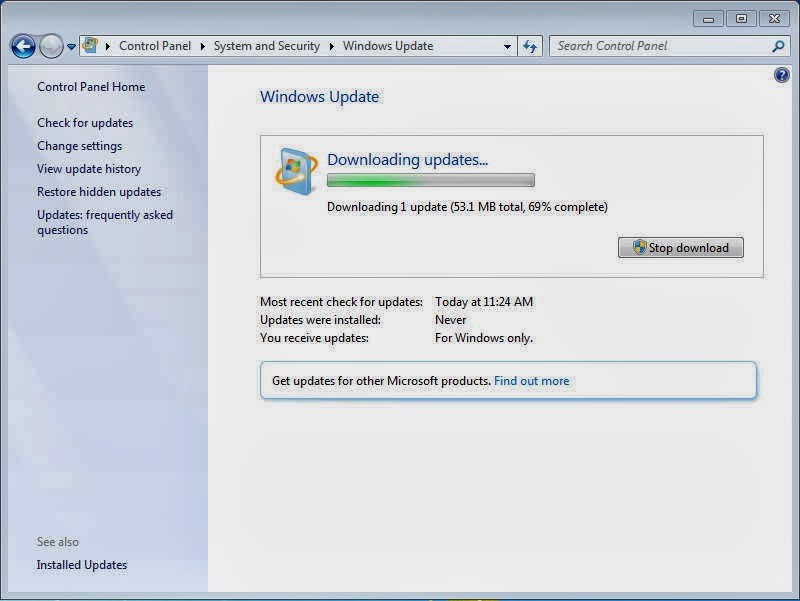Screen dimensions: 800x601
Task: Refresh the page with the refresh icon
Action: tap(530, 46)
